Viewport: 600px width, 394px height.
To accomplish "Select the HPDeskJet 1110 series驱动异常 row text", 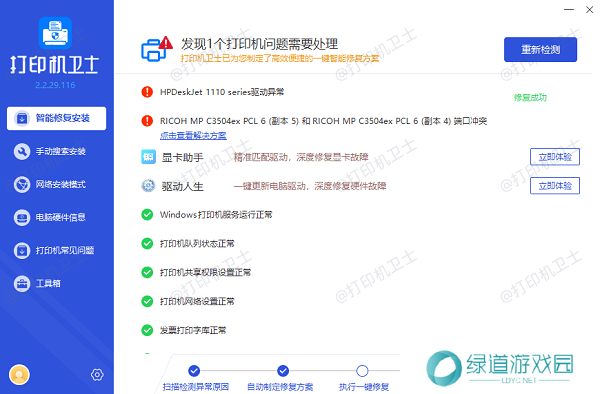I will pos(222,92).
